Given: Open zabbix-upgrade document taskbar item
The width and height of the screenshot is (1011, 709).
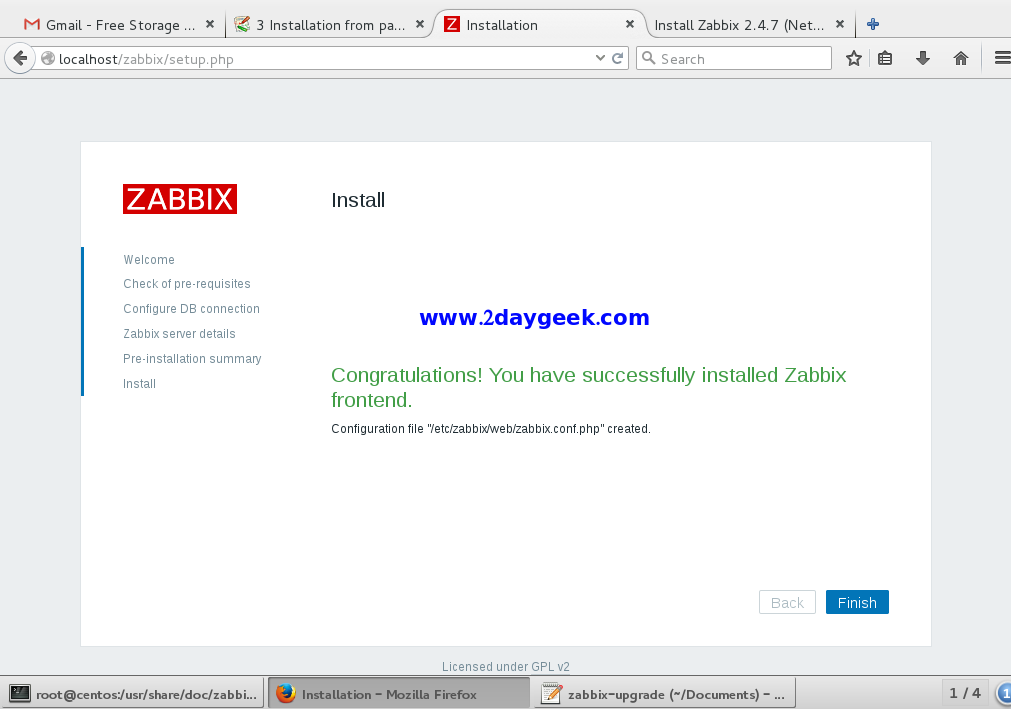Looking at the screenshot, I should [x=665, y=694].
